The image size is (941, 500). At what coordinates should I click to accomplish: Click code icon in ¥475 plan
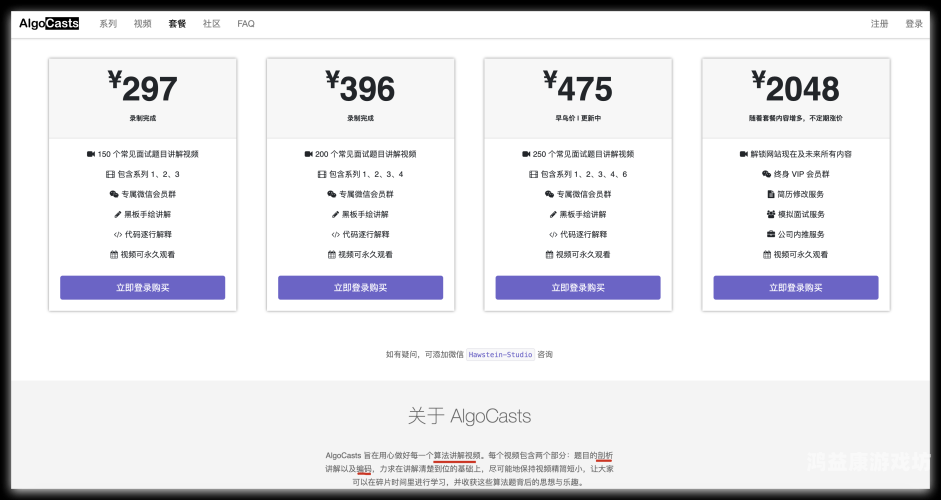553,235
